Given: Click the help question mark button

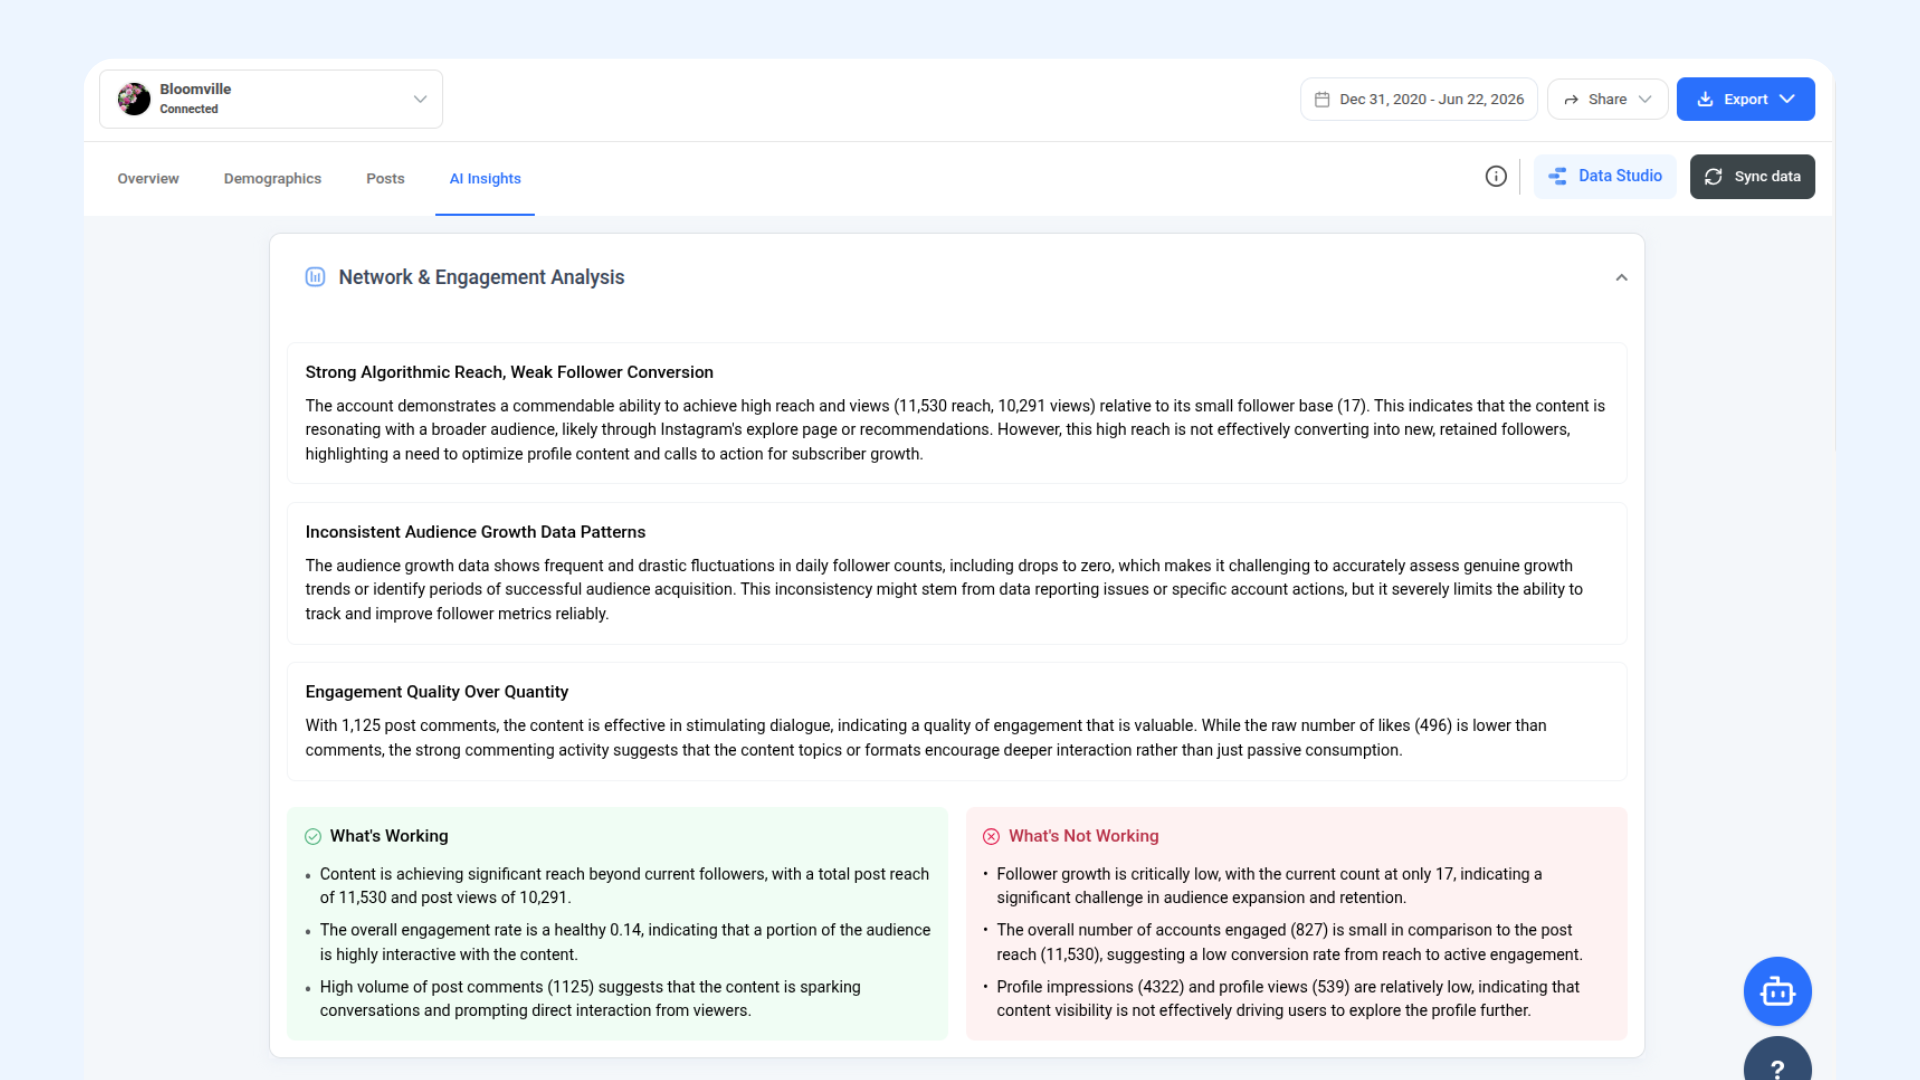Looking at the screenshot, I should [1777, 1062].
